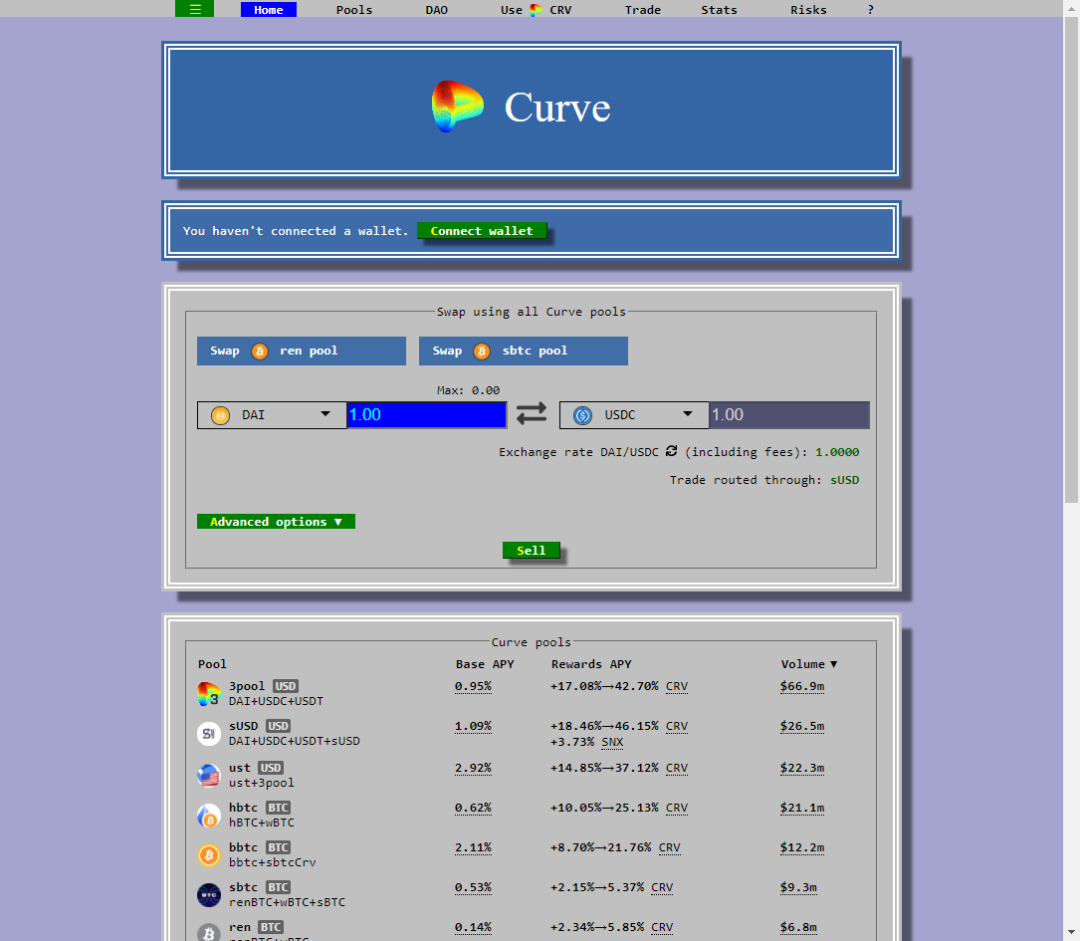Click the bitcoin icon in ren swap button

[260, 351]
